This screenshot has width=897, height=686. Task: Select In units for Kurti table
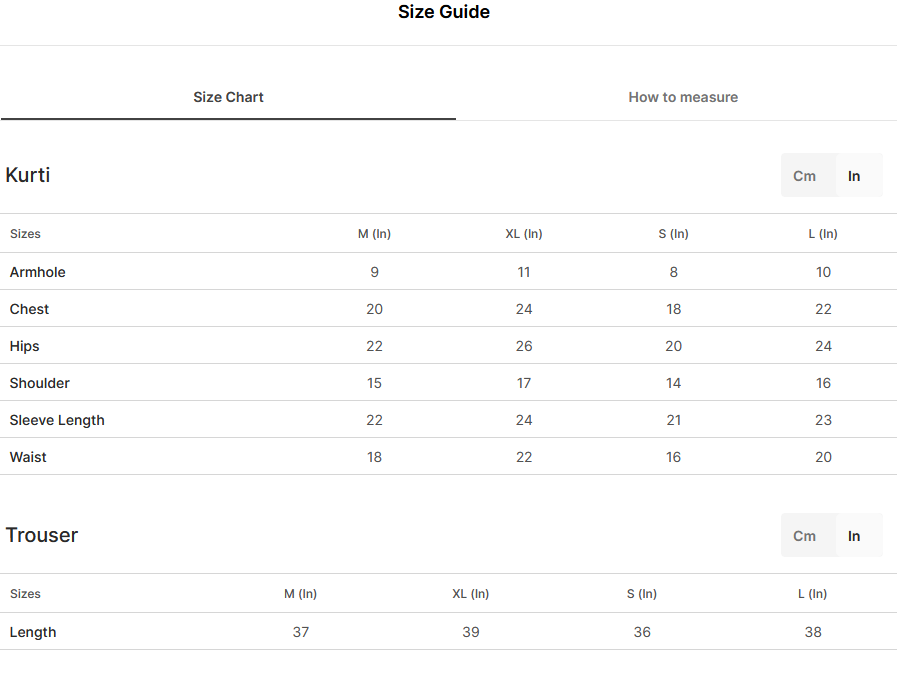tap(854, 176)
